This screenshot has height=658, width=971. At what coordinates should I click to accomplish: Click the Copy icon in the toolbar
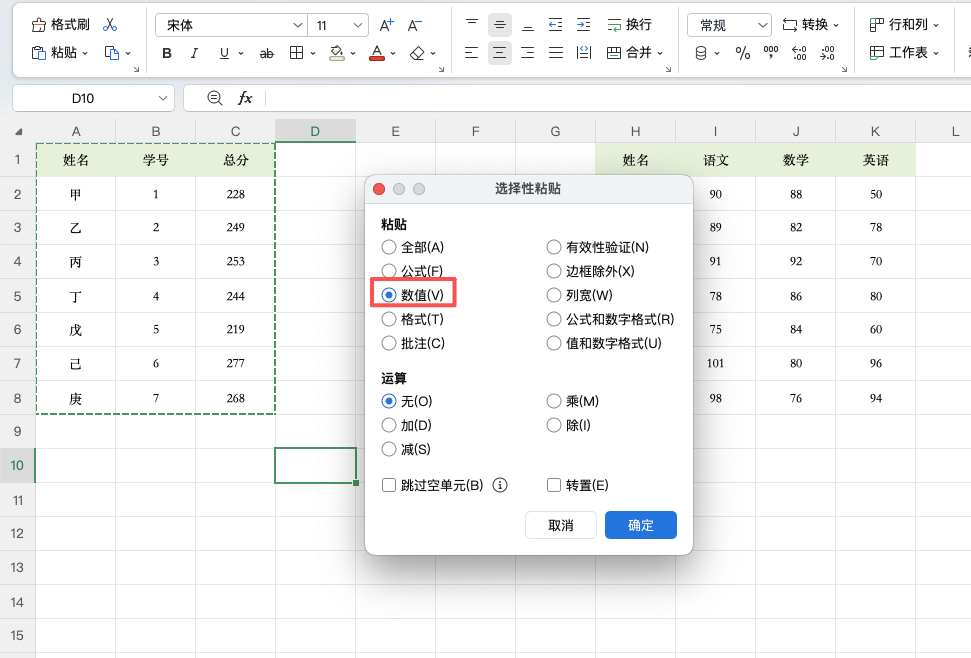pos(112,53)
